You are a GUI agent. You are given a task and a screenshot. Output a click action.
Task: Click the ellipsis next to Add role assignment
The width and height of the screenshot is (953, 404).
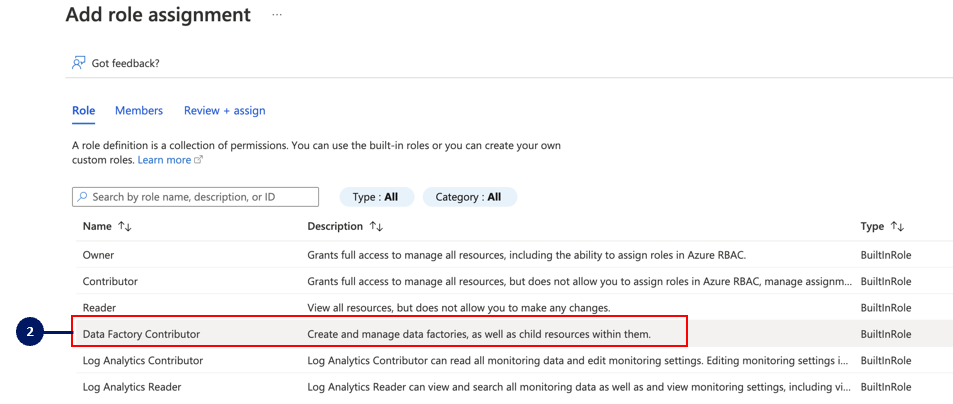pos(277,16)
